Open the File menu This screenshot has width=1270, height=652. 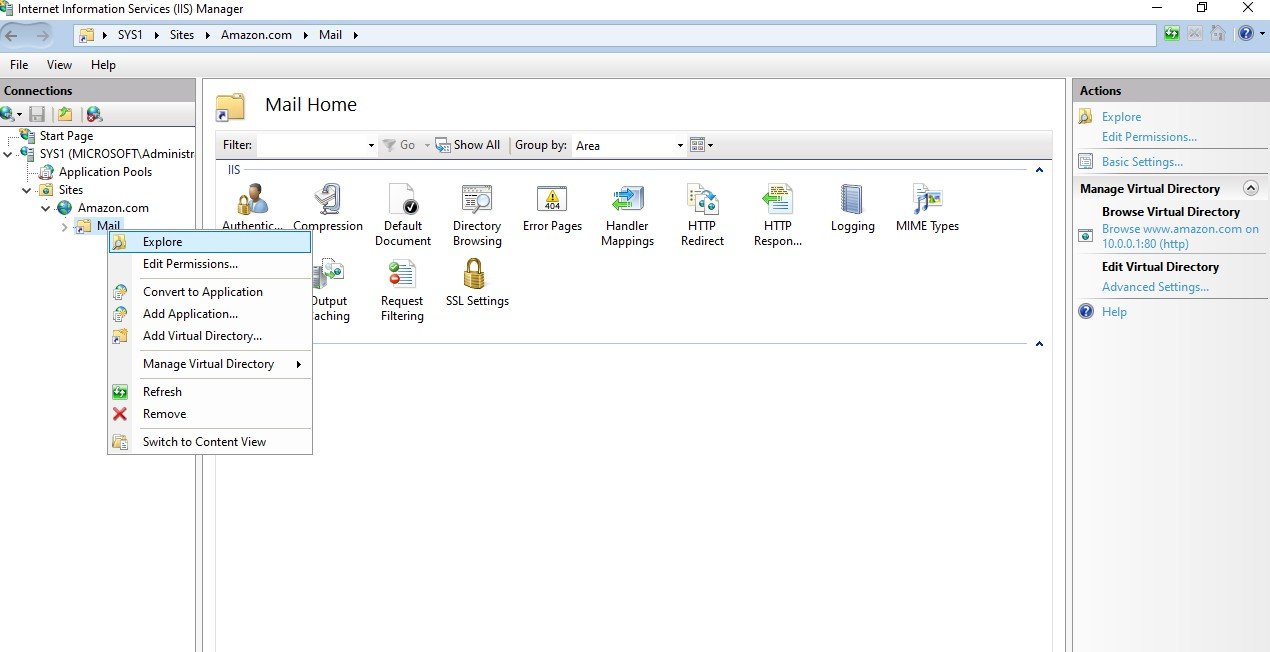(19, 65)
